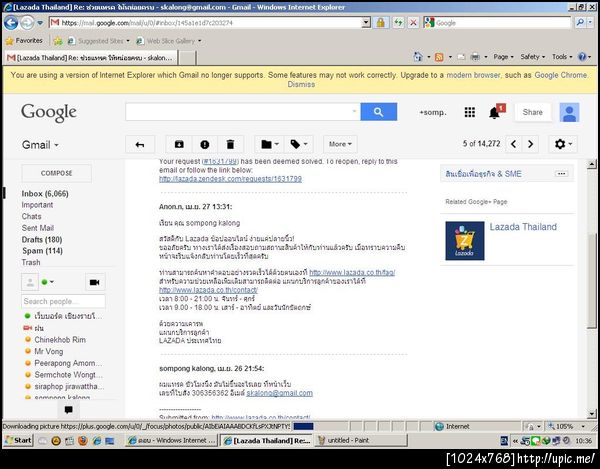This screenshot has height=469, width=600.
Task: Click the message pane scroll down arrow
Action: click(592, 414)
